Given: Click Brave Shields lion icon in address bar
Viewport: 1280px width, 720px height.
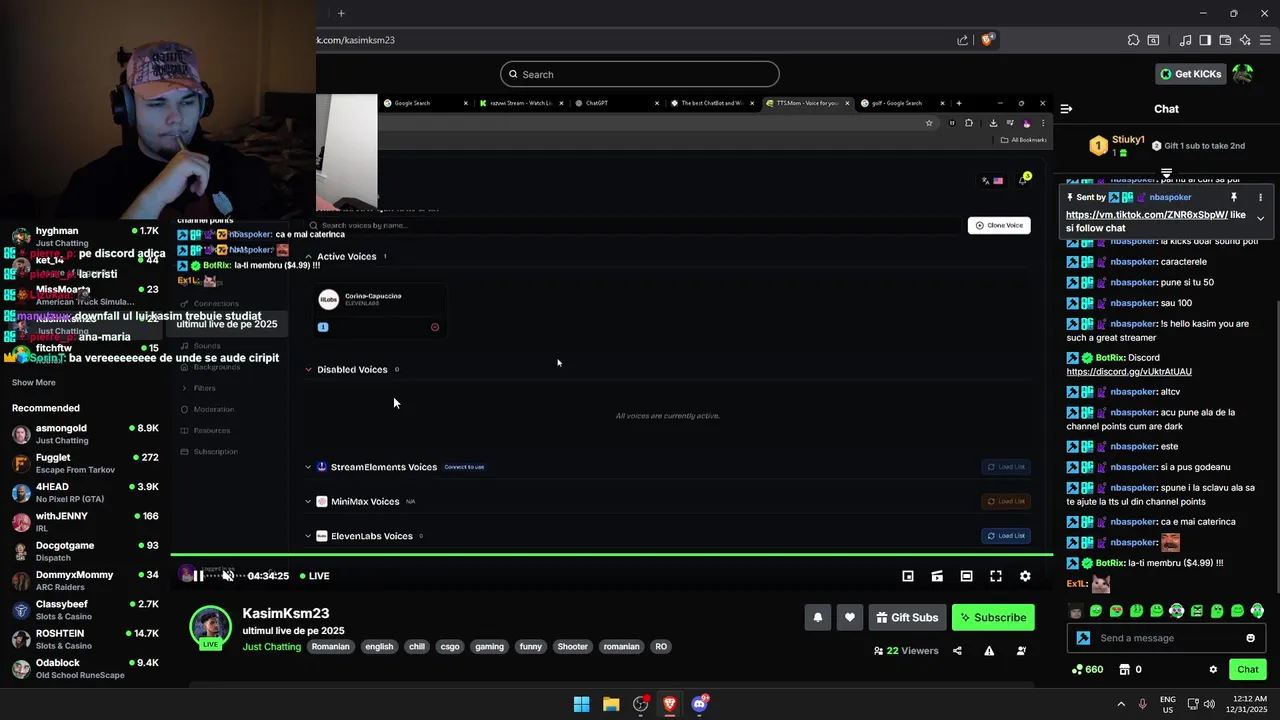Looking at the screenshot, I should click(987, 40).
